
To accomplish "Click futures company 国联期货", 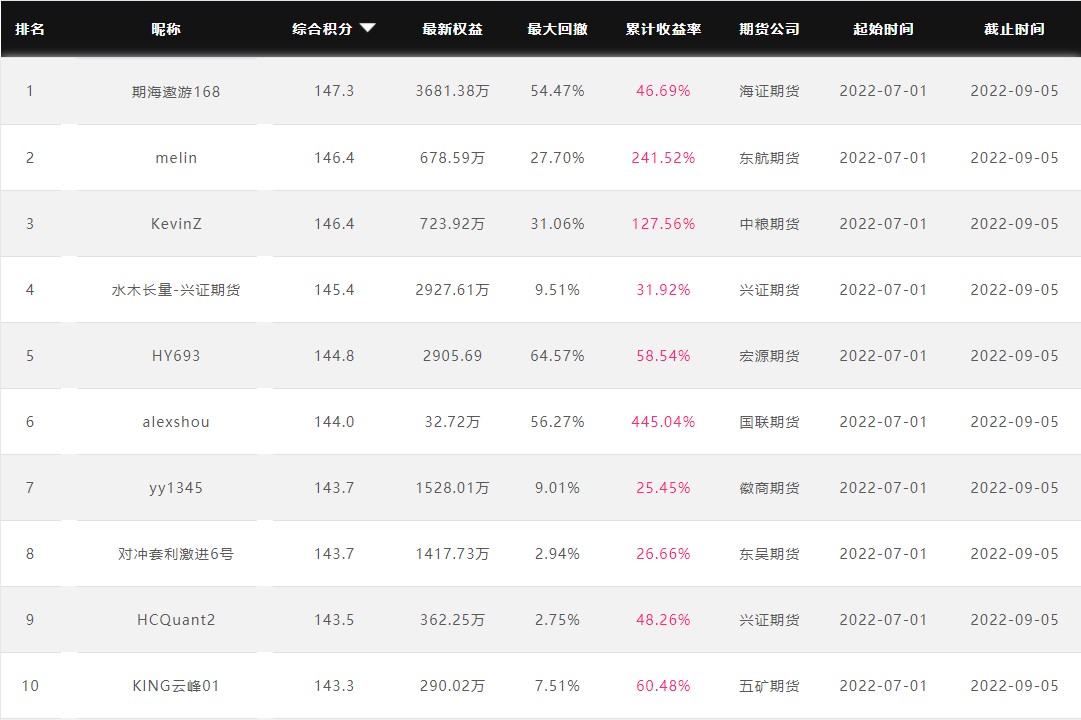I will coord(769,422).
